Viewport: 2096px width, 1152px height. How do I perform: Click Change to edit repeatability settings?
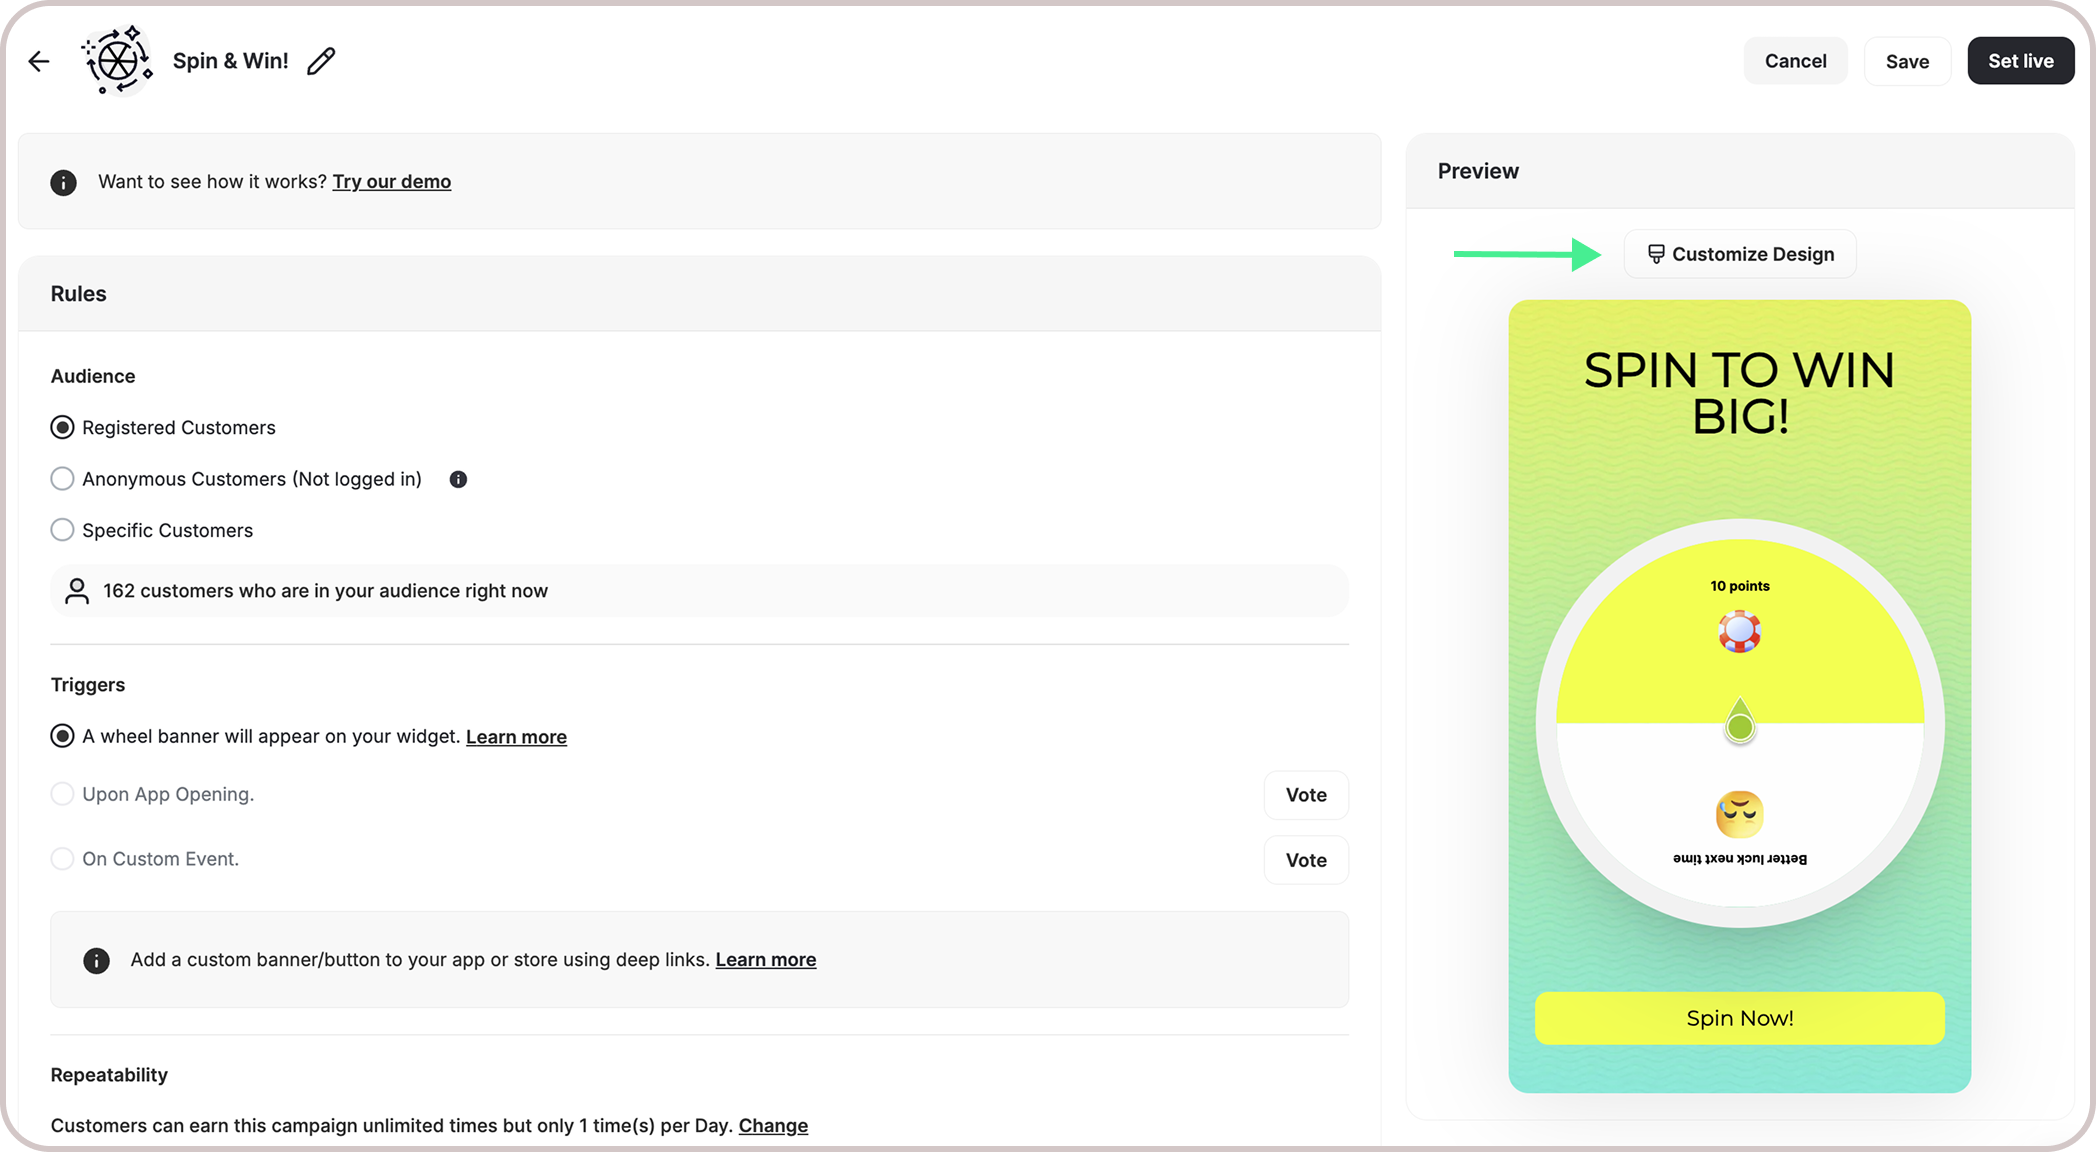[772, 1125]
